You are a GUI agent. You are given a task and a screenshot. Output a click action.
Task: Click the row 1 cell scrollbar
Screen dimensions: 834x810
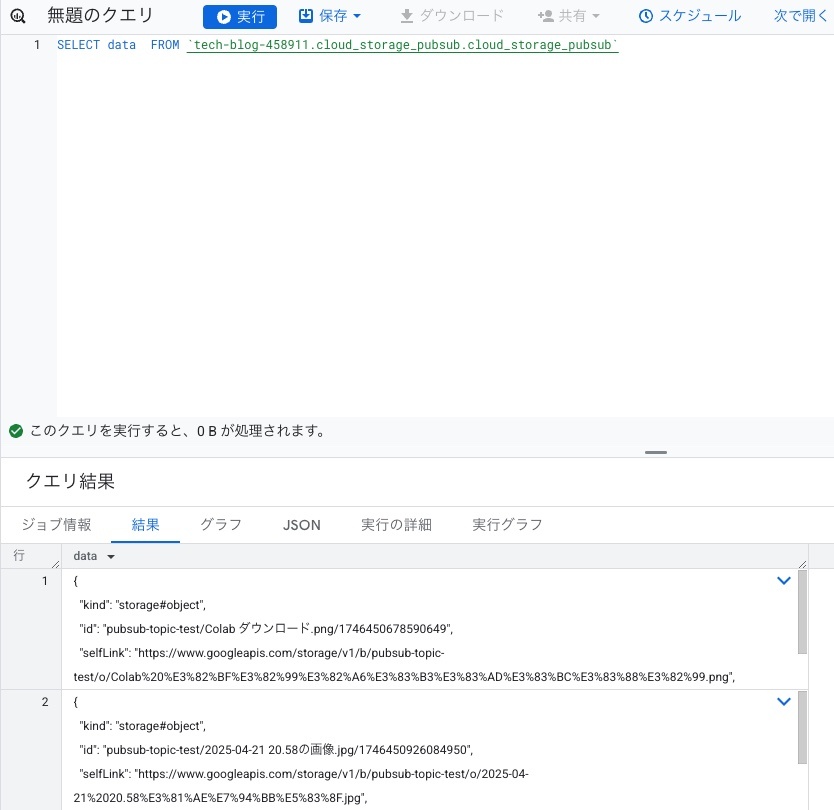coord(802,612)
